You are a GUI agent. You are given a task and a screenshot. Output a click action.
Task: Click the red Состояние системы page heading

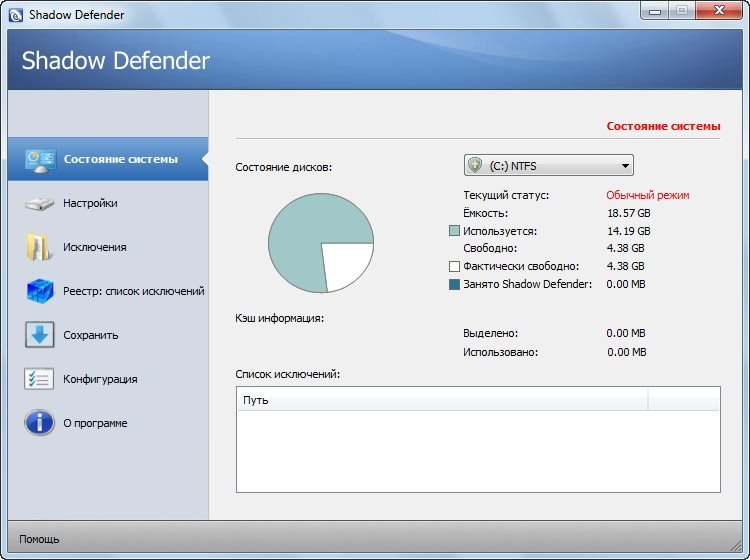click(663, 126)
